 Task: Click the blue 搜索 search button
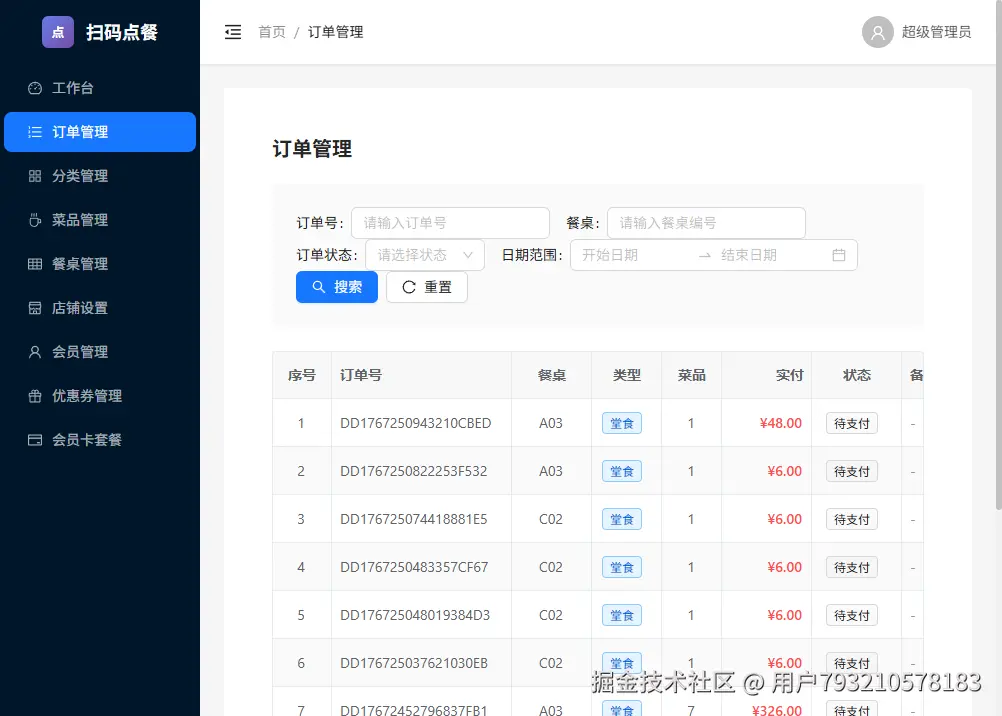336,287
